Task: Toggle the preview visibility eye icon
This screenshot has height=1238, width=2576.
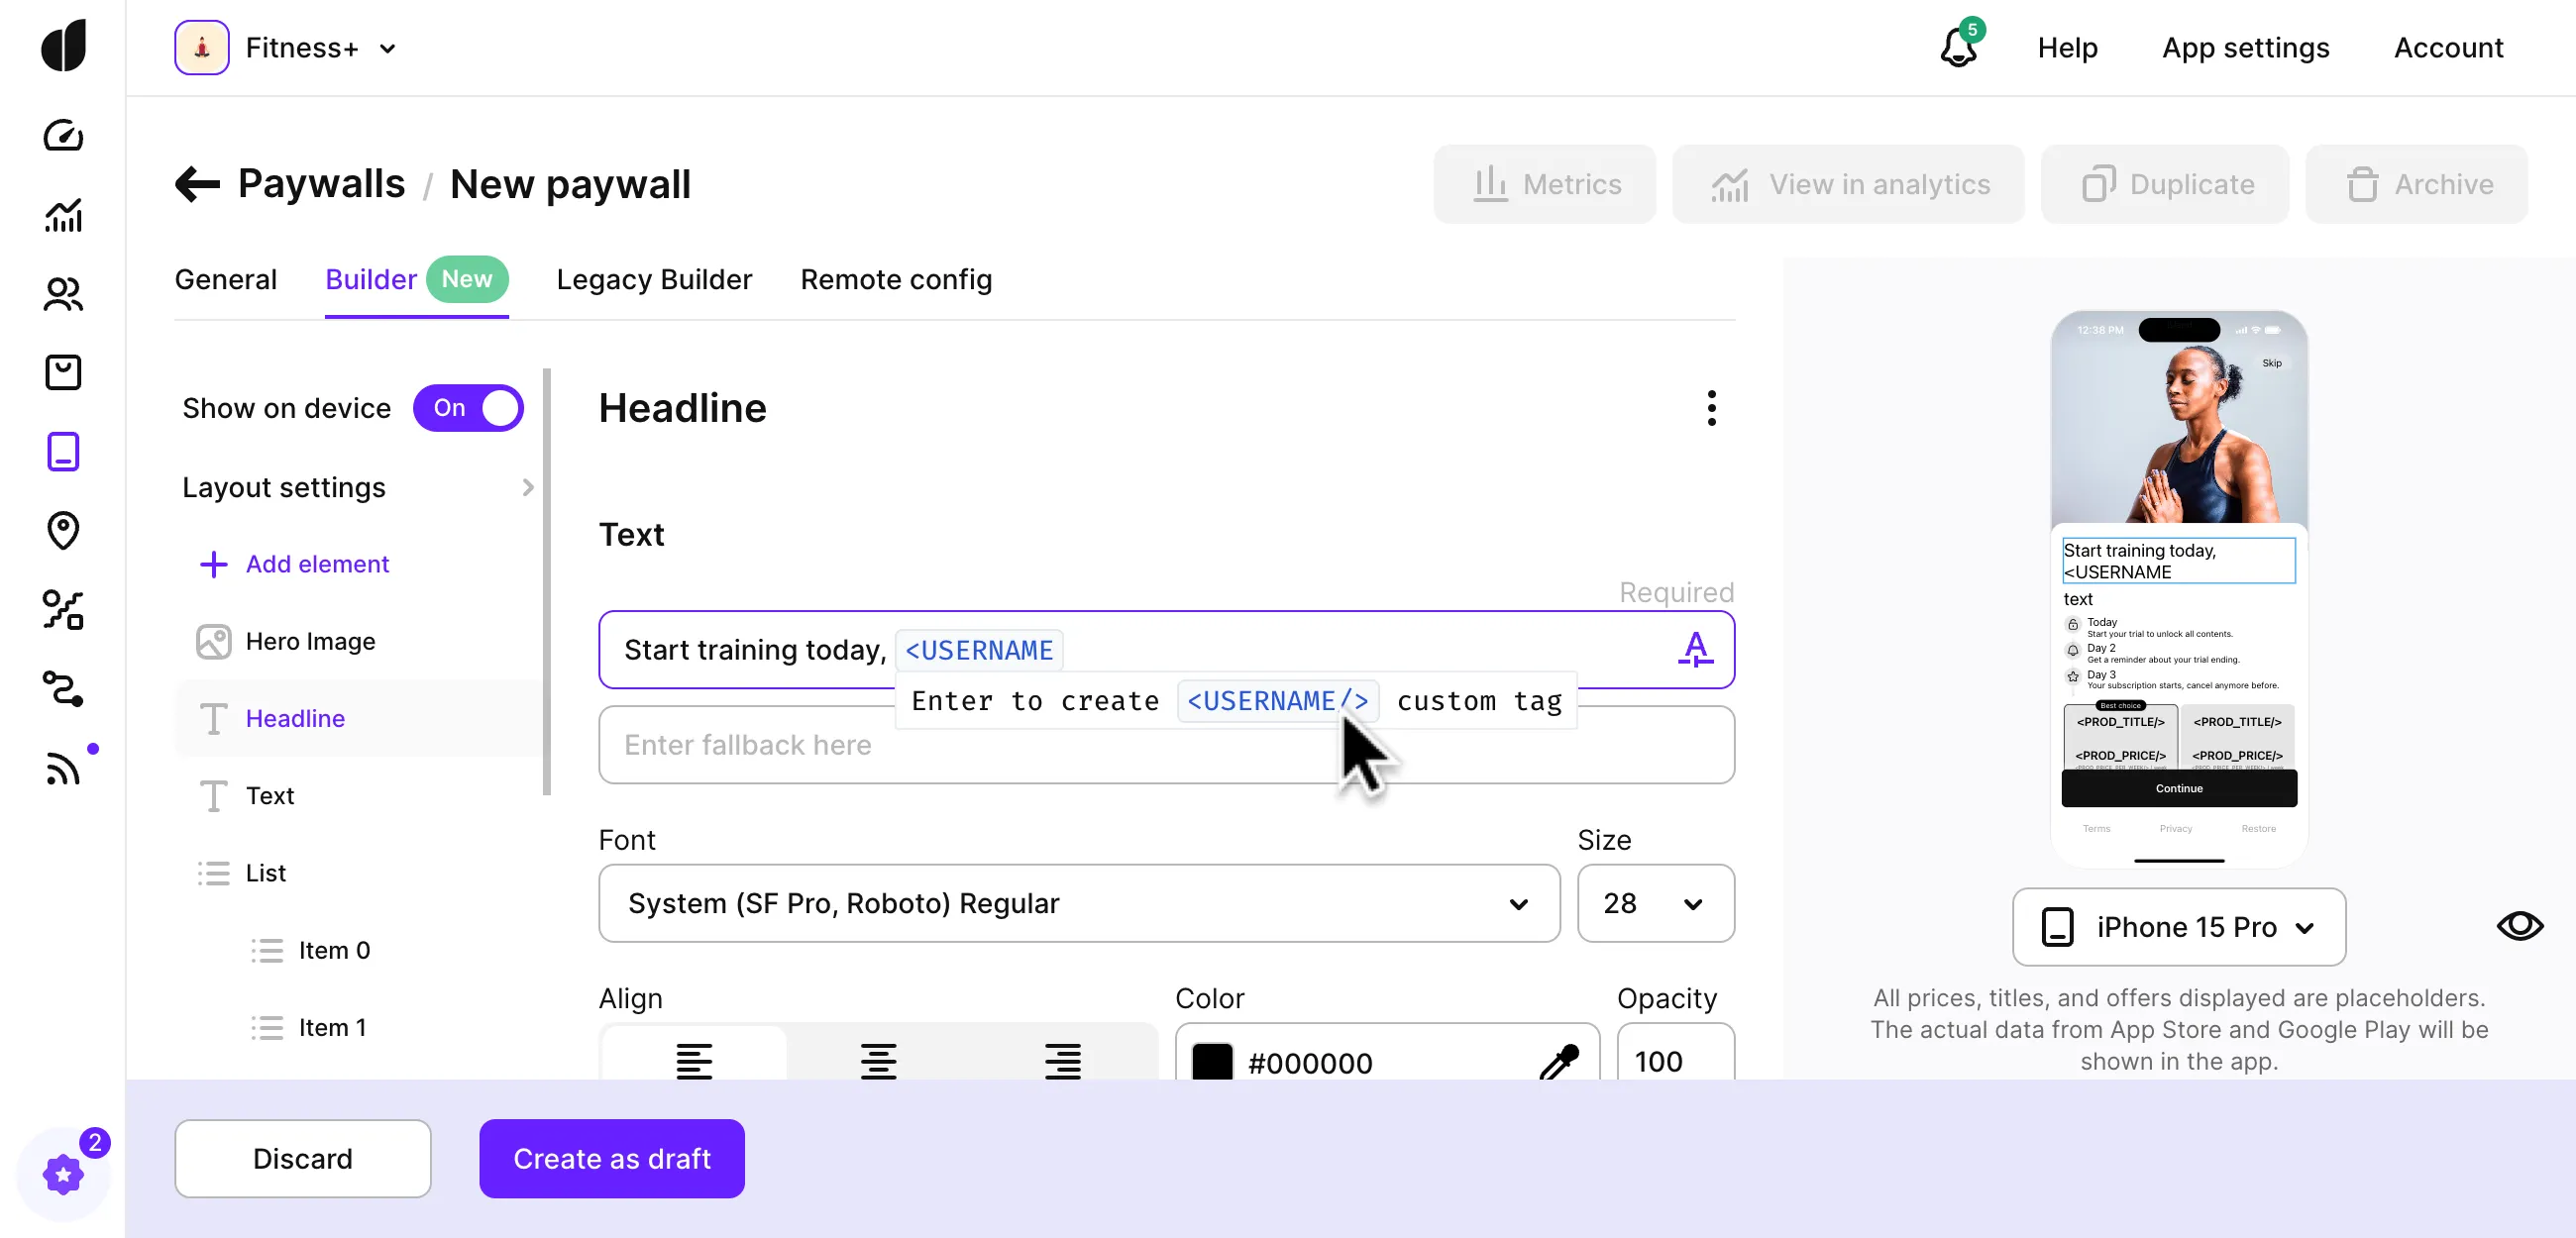Action: click(2520, 925)
